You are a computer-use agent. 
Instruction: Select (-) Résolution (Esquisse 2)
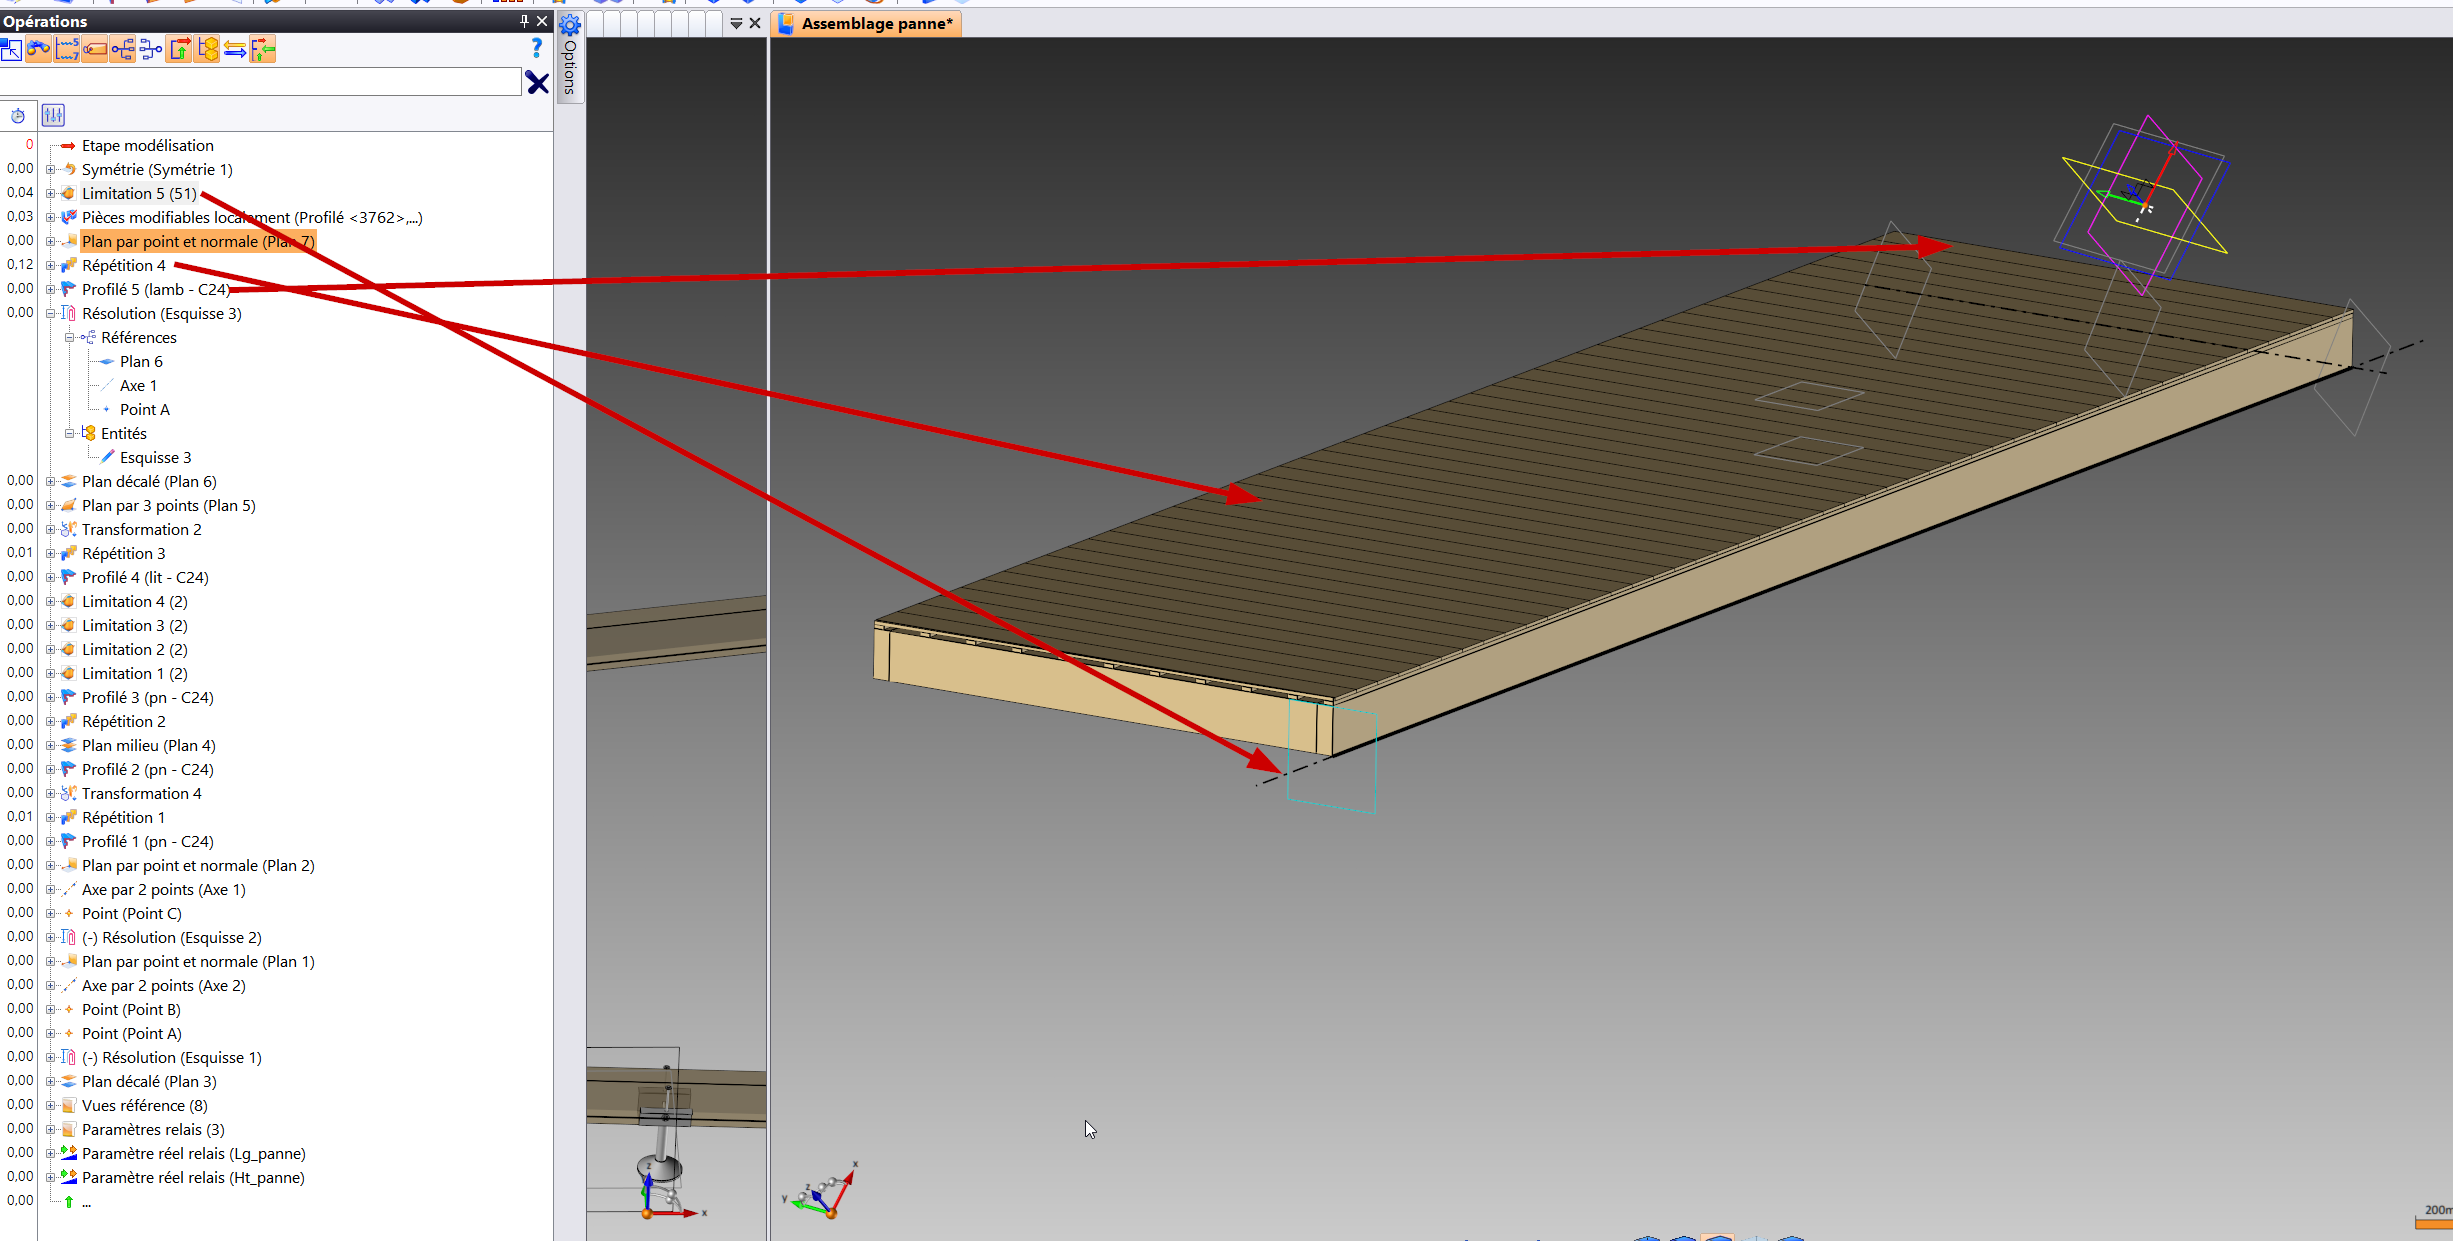click(x=172, y=938)
